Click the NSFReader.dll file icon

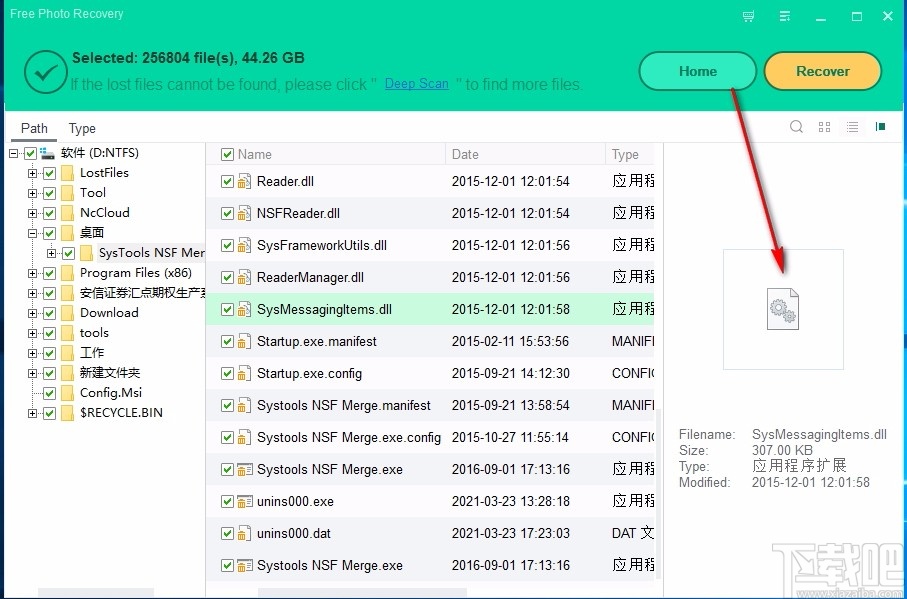click(244, 213)
